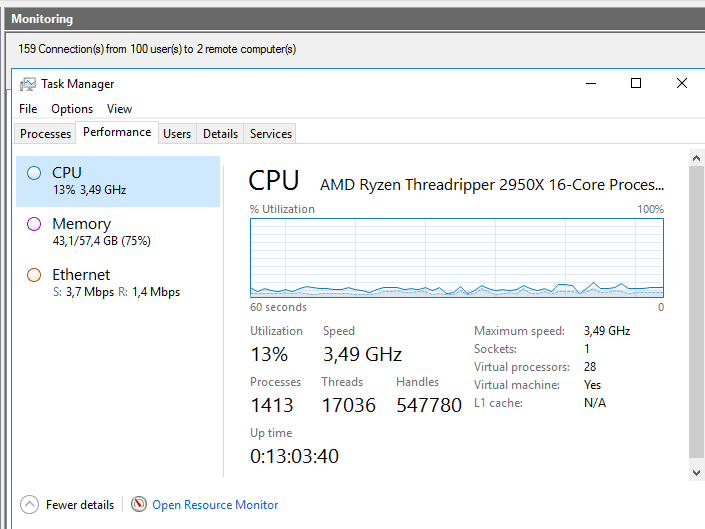Viewport: 705px width, 529px height.
Task: Switch to the Details tab
Action: pos(220,134)
